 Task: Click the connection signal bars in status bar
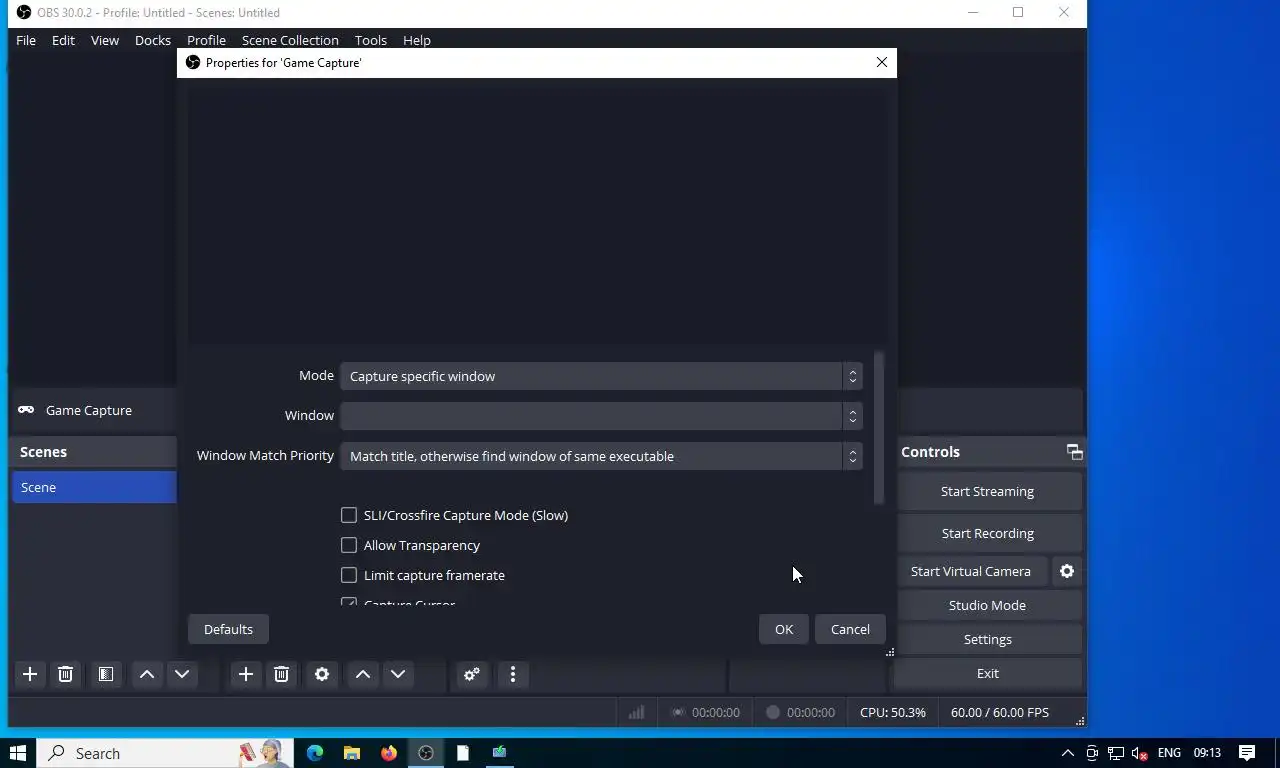[636, 712]
